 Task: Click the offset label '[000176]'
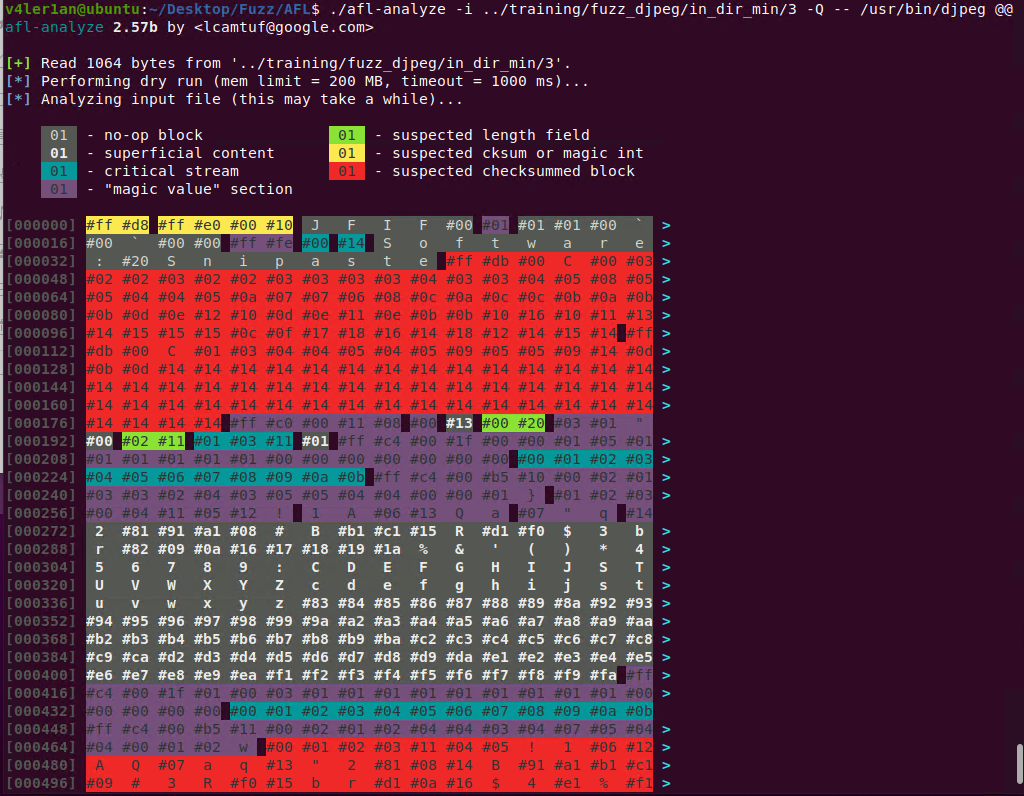coord(40,423)
